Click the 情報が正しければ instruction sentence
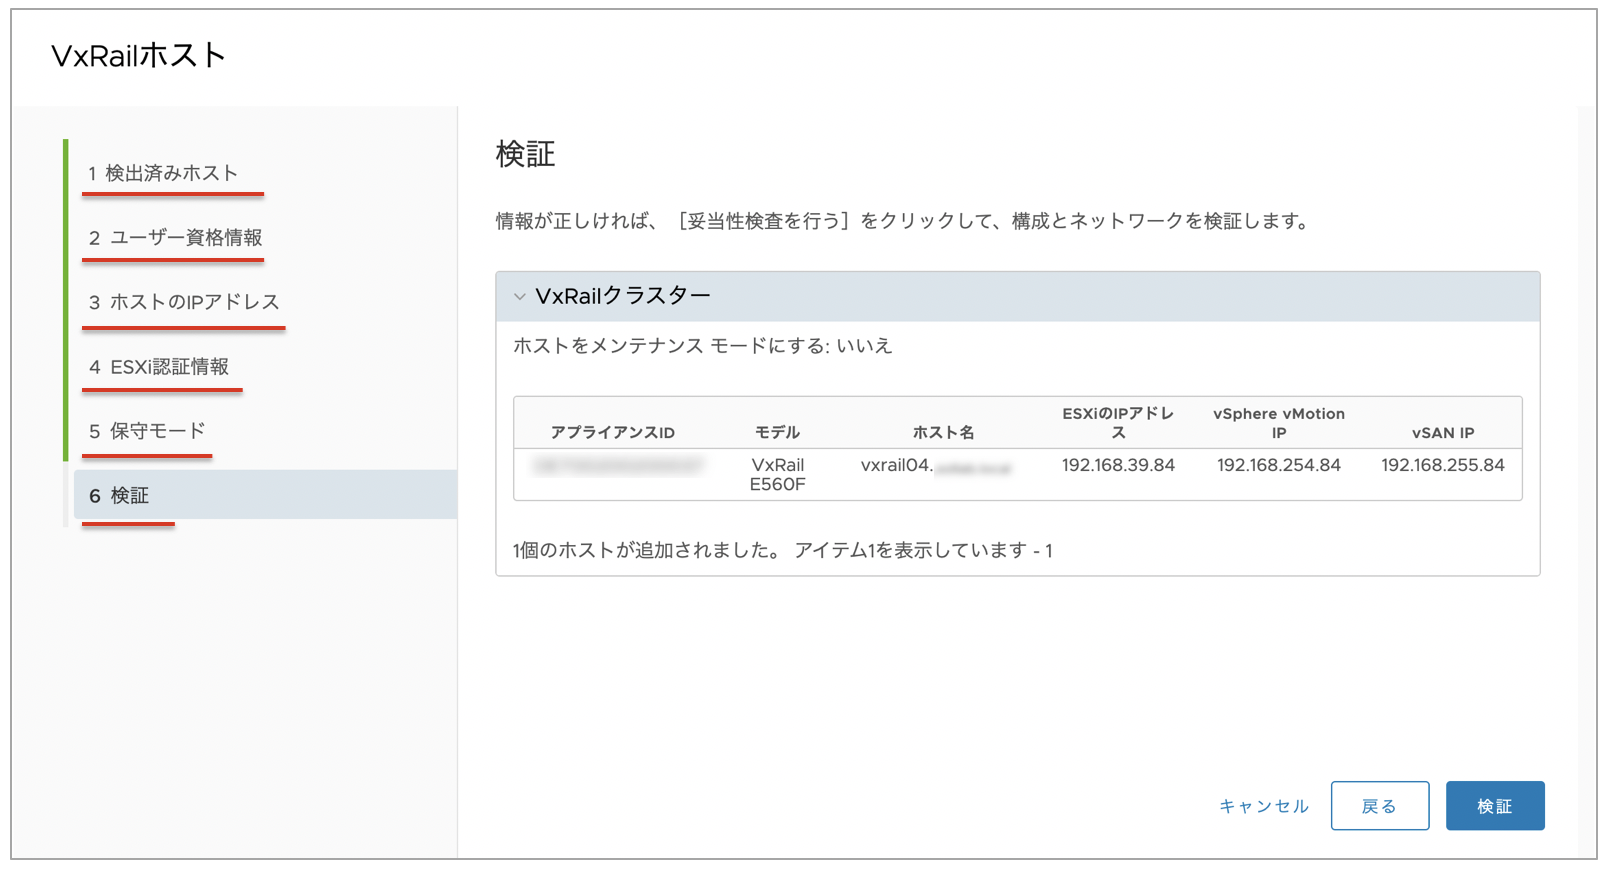 pyautogui.click(x=905, y=221)
